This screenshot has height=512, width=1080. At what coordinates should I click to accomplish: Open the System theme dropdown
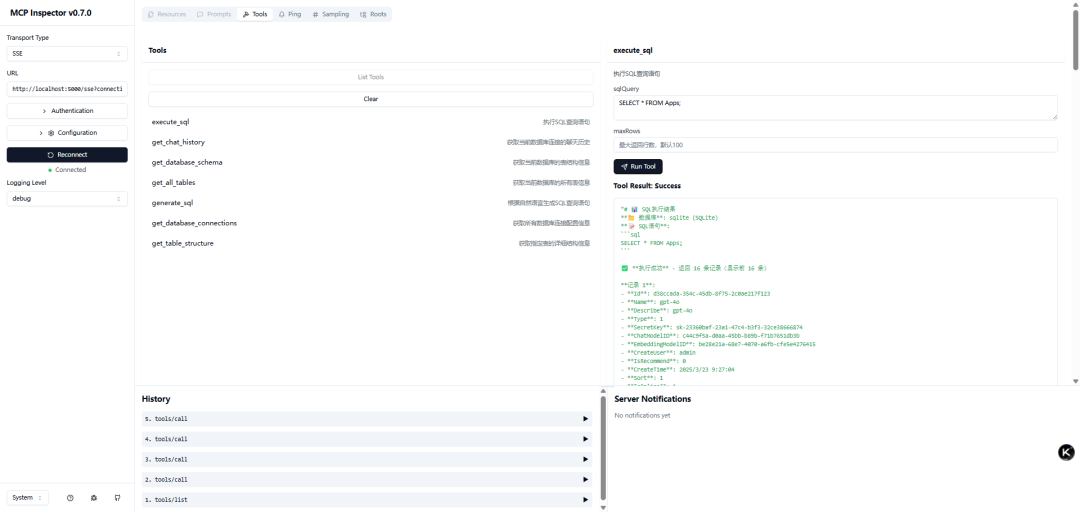(28, 498)
